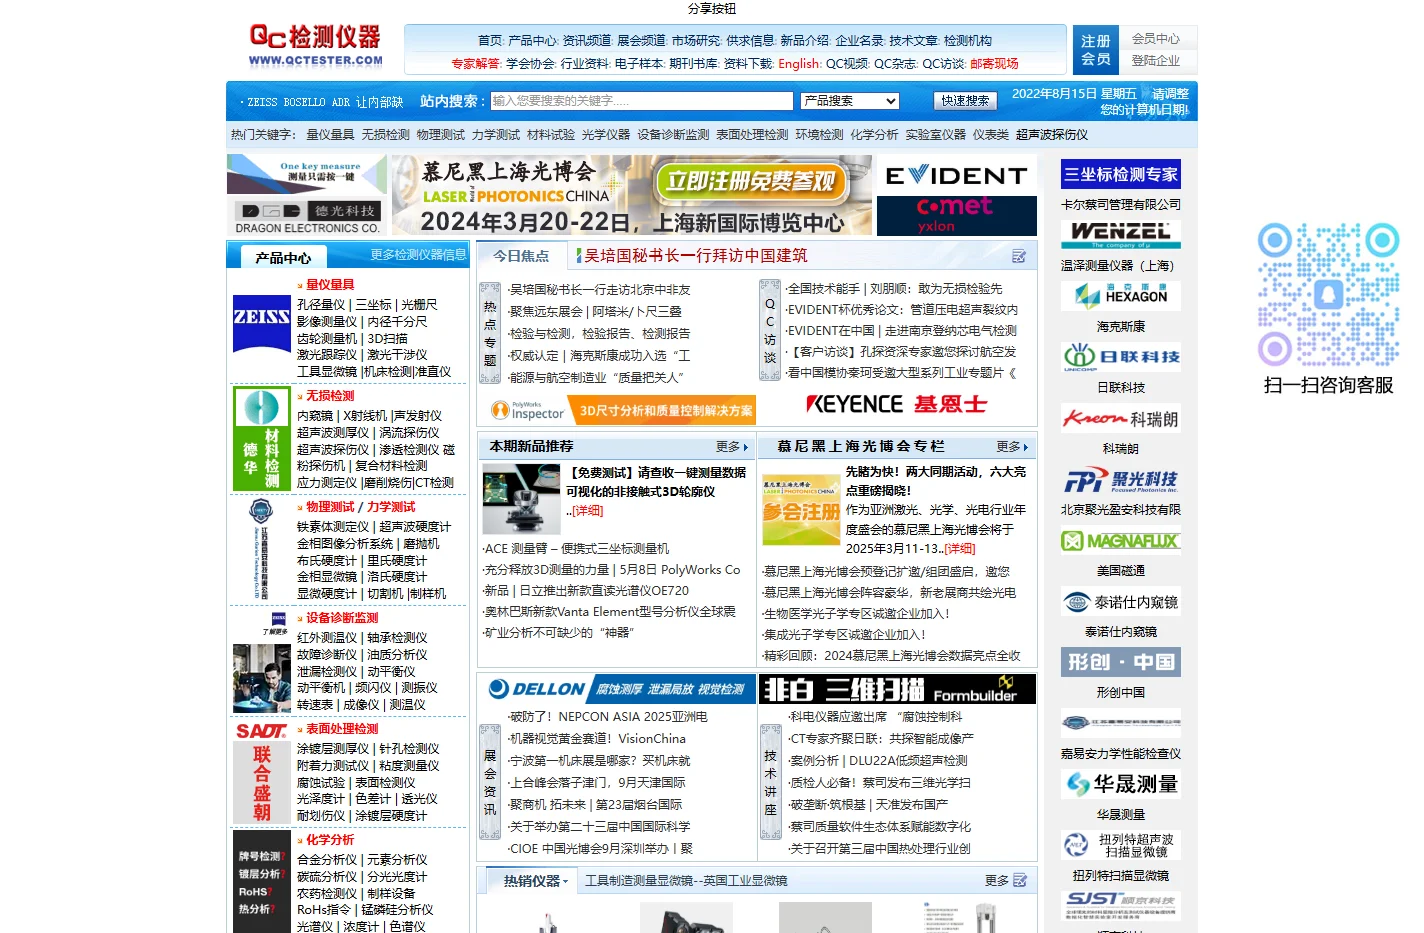Click the 扭列特超声波扫描显微镜 logo
This screenshot has height=933, width=1424.
tap(1120, 845)
